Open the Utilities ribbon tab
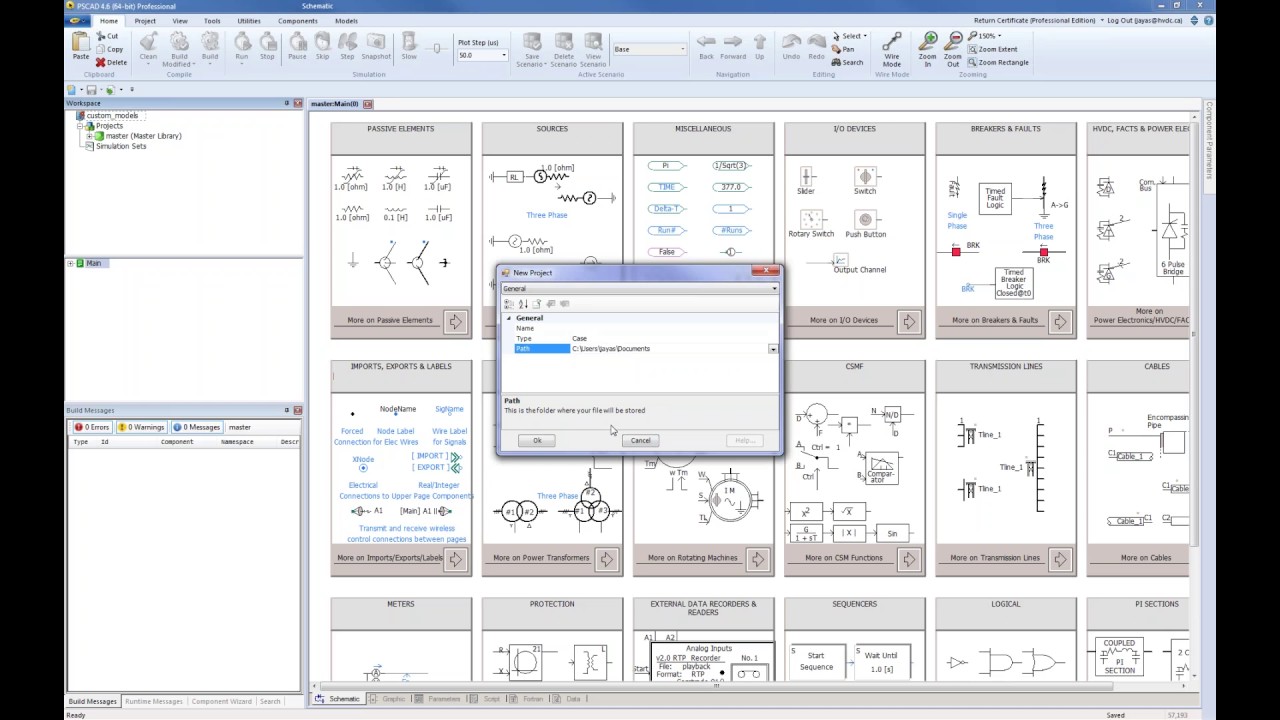The image size is (1280, 720). pos(249,20)
